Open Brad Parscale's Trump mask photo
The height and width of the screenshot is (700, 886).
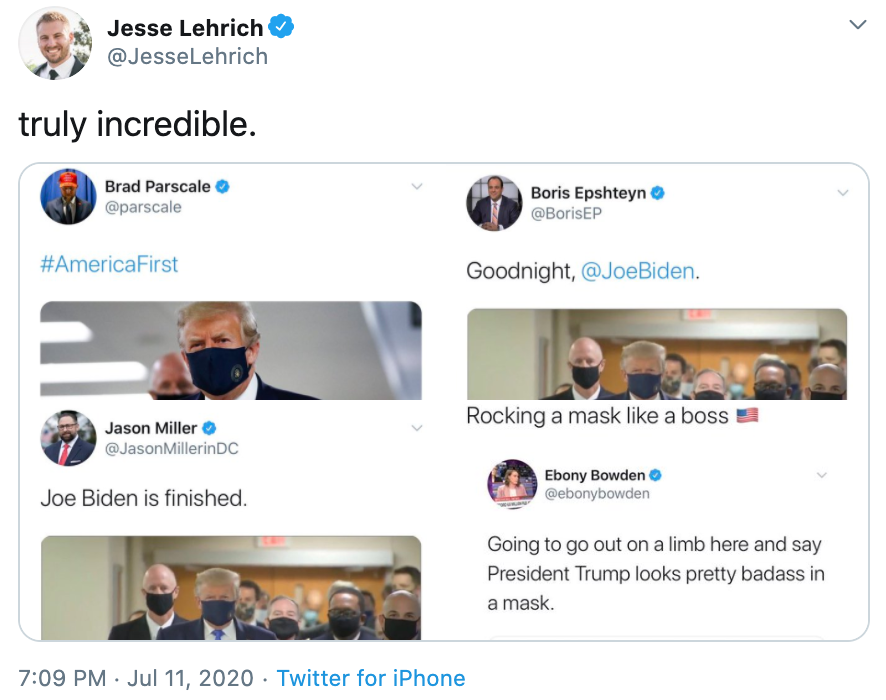pos(231,350)
